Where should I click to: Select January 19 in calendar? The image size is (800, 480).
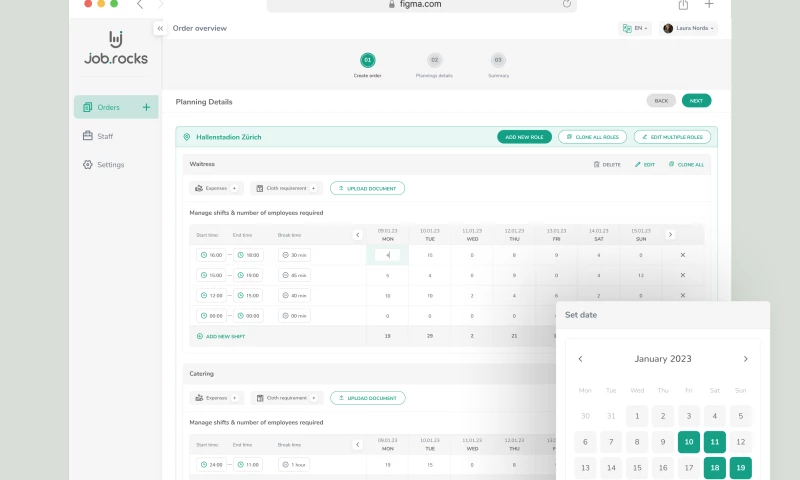(x=741, y=468)
